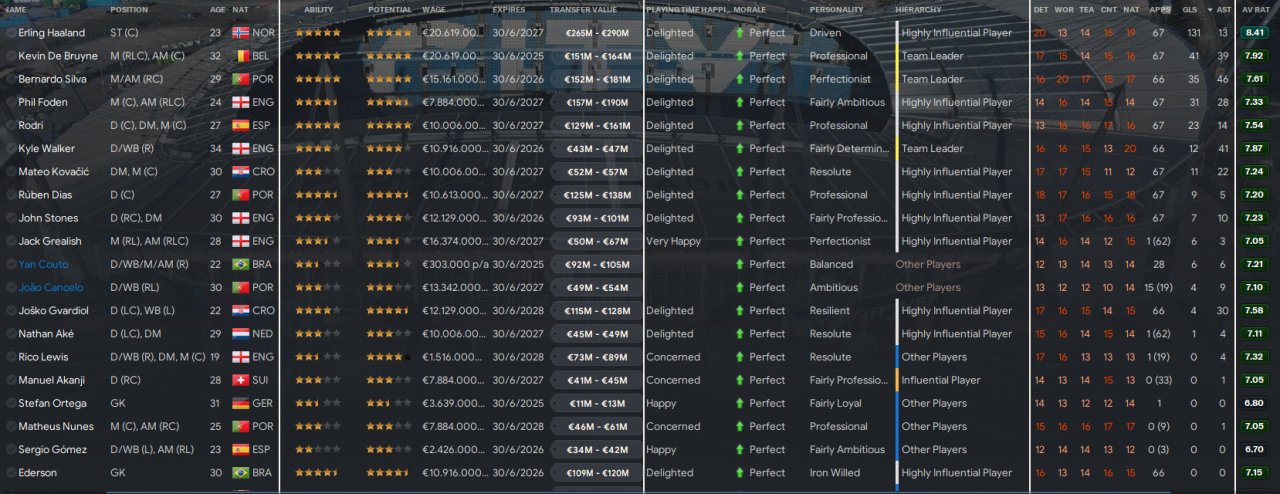Click Jack Grealish's Very Happy status
The height and width of the screenshot is (494, 1280).
tap(672, 241)
